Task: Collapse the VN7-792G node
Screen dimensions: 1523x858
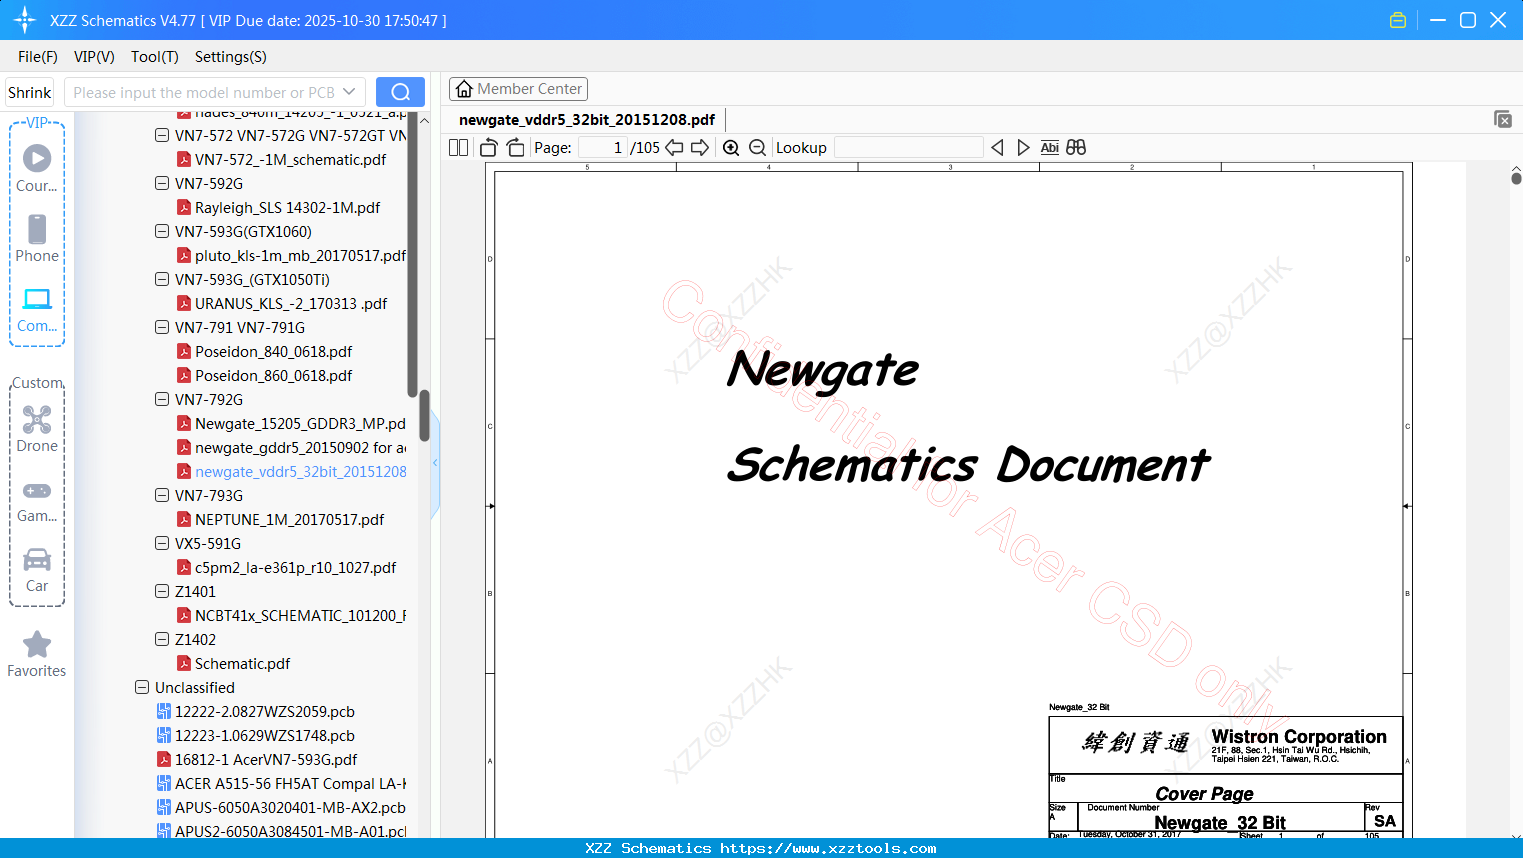Action: tap(162, 399)
